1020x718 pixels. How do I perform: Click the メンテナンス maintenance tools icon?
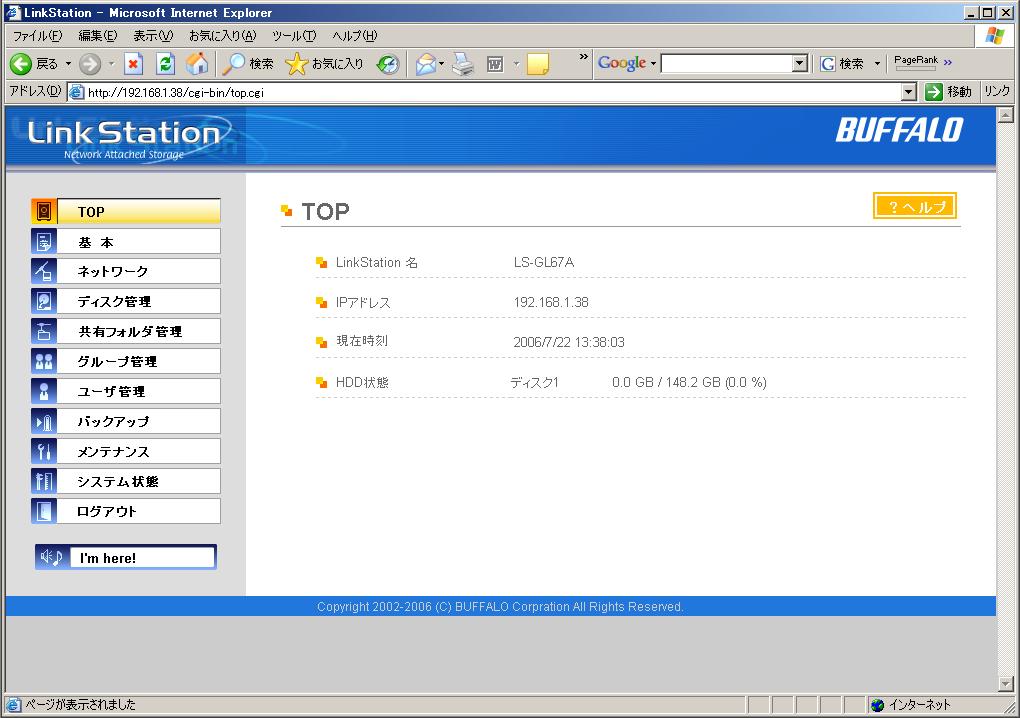pos(44,451)
